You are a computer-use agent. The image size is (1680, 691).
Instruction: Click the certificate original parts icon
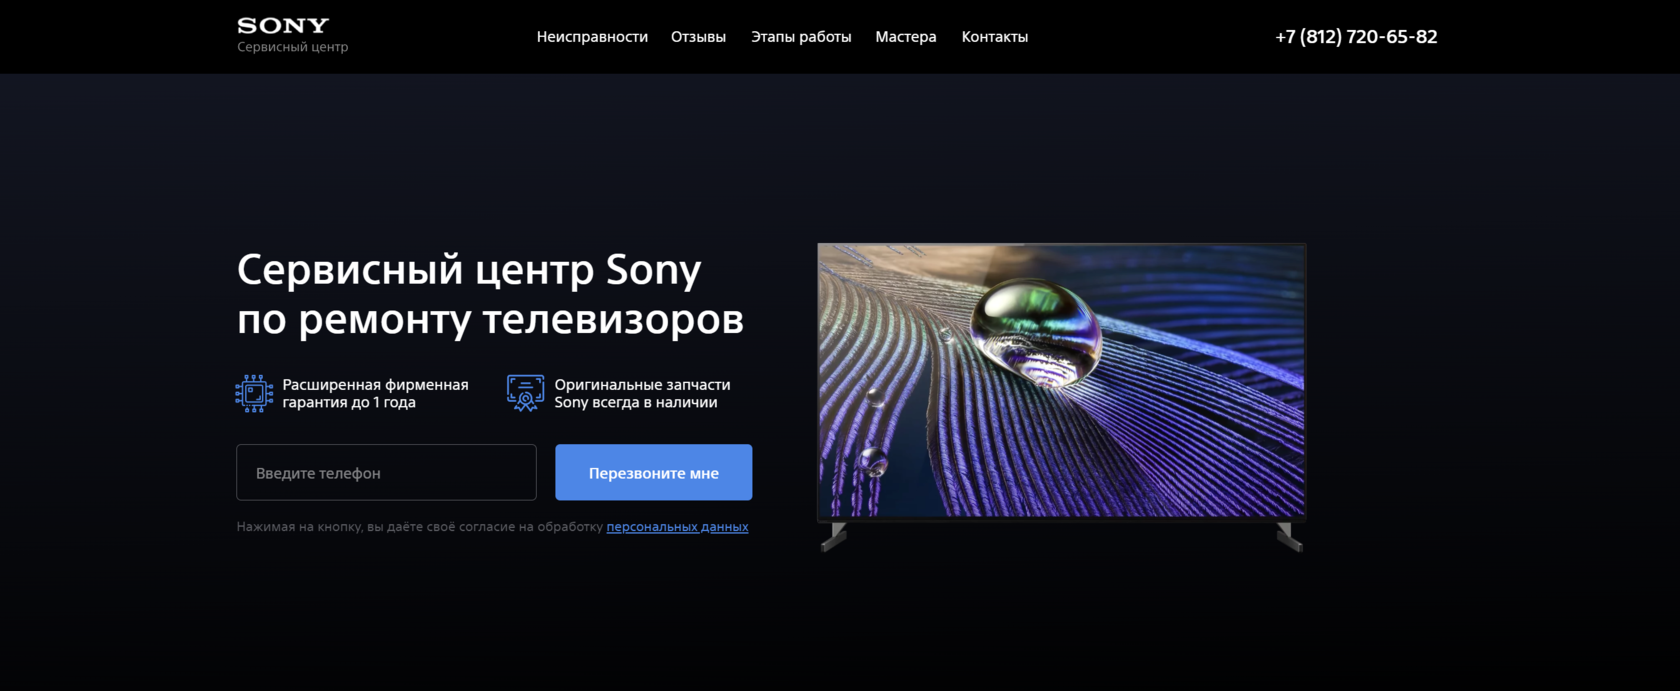point(525,393)
